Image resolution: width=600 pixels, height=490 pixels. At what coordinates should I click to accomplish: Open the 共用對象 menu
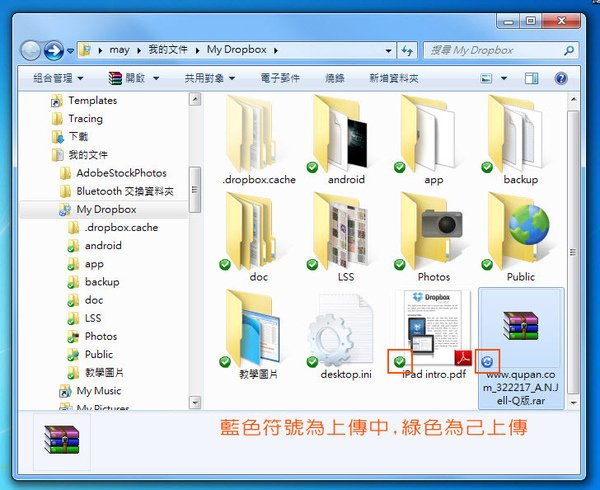pos(210,78)
